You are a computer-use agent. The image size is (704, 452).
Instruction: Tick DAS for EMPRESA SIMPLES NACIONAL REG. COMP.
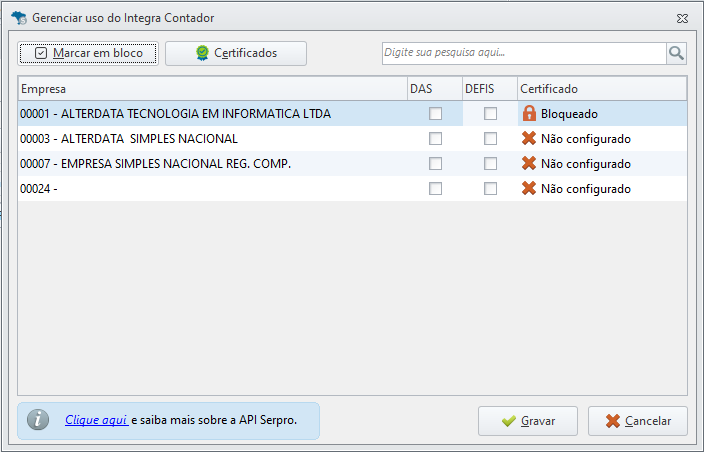(x=435, y=164)
